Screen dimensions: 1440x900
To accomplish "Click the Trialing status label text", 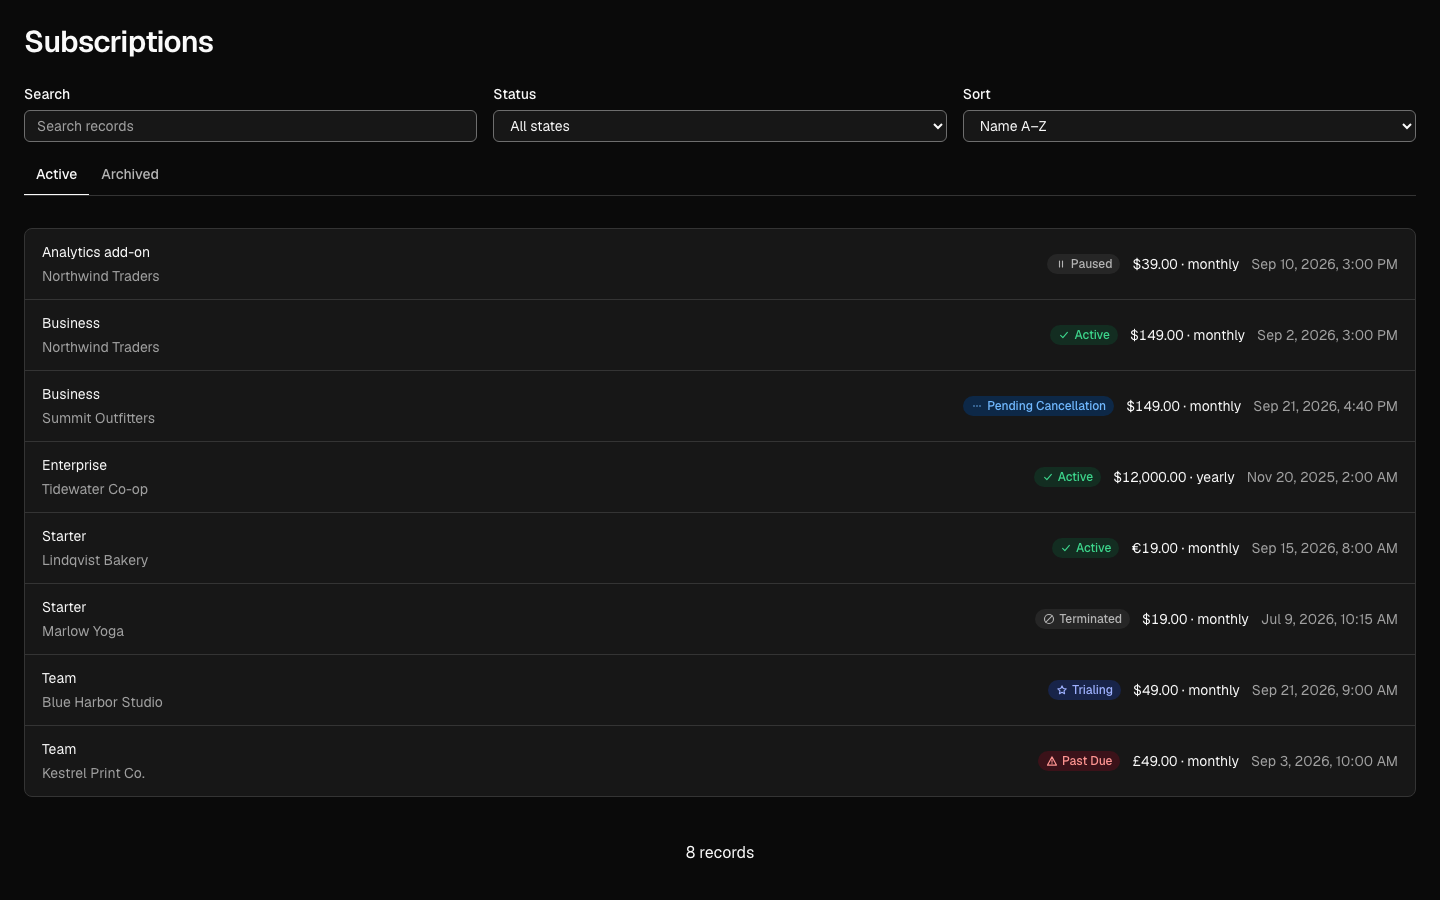I will click(x=1092, y=690).
